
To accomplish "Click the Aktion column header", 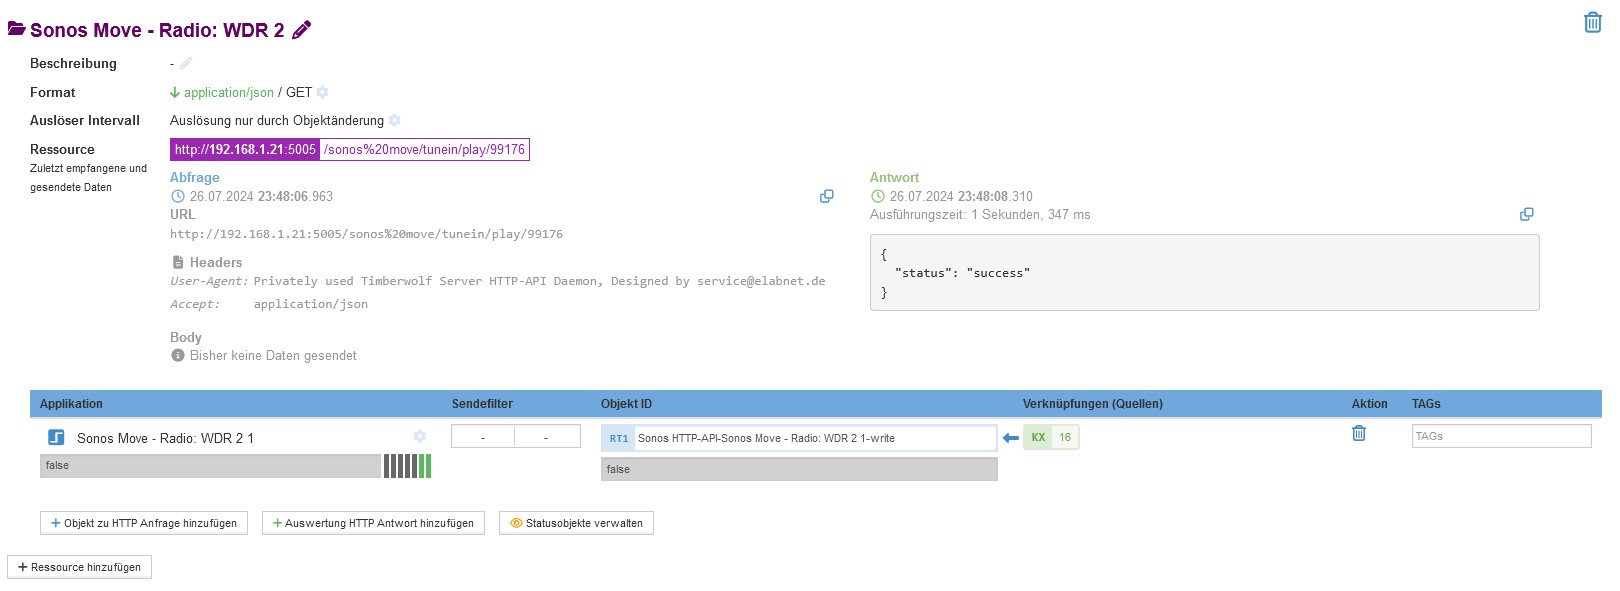I will [x=1369, y=404].
